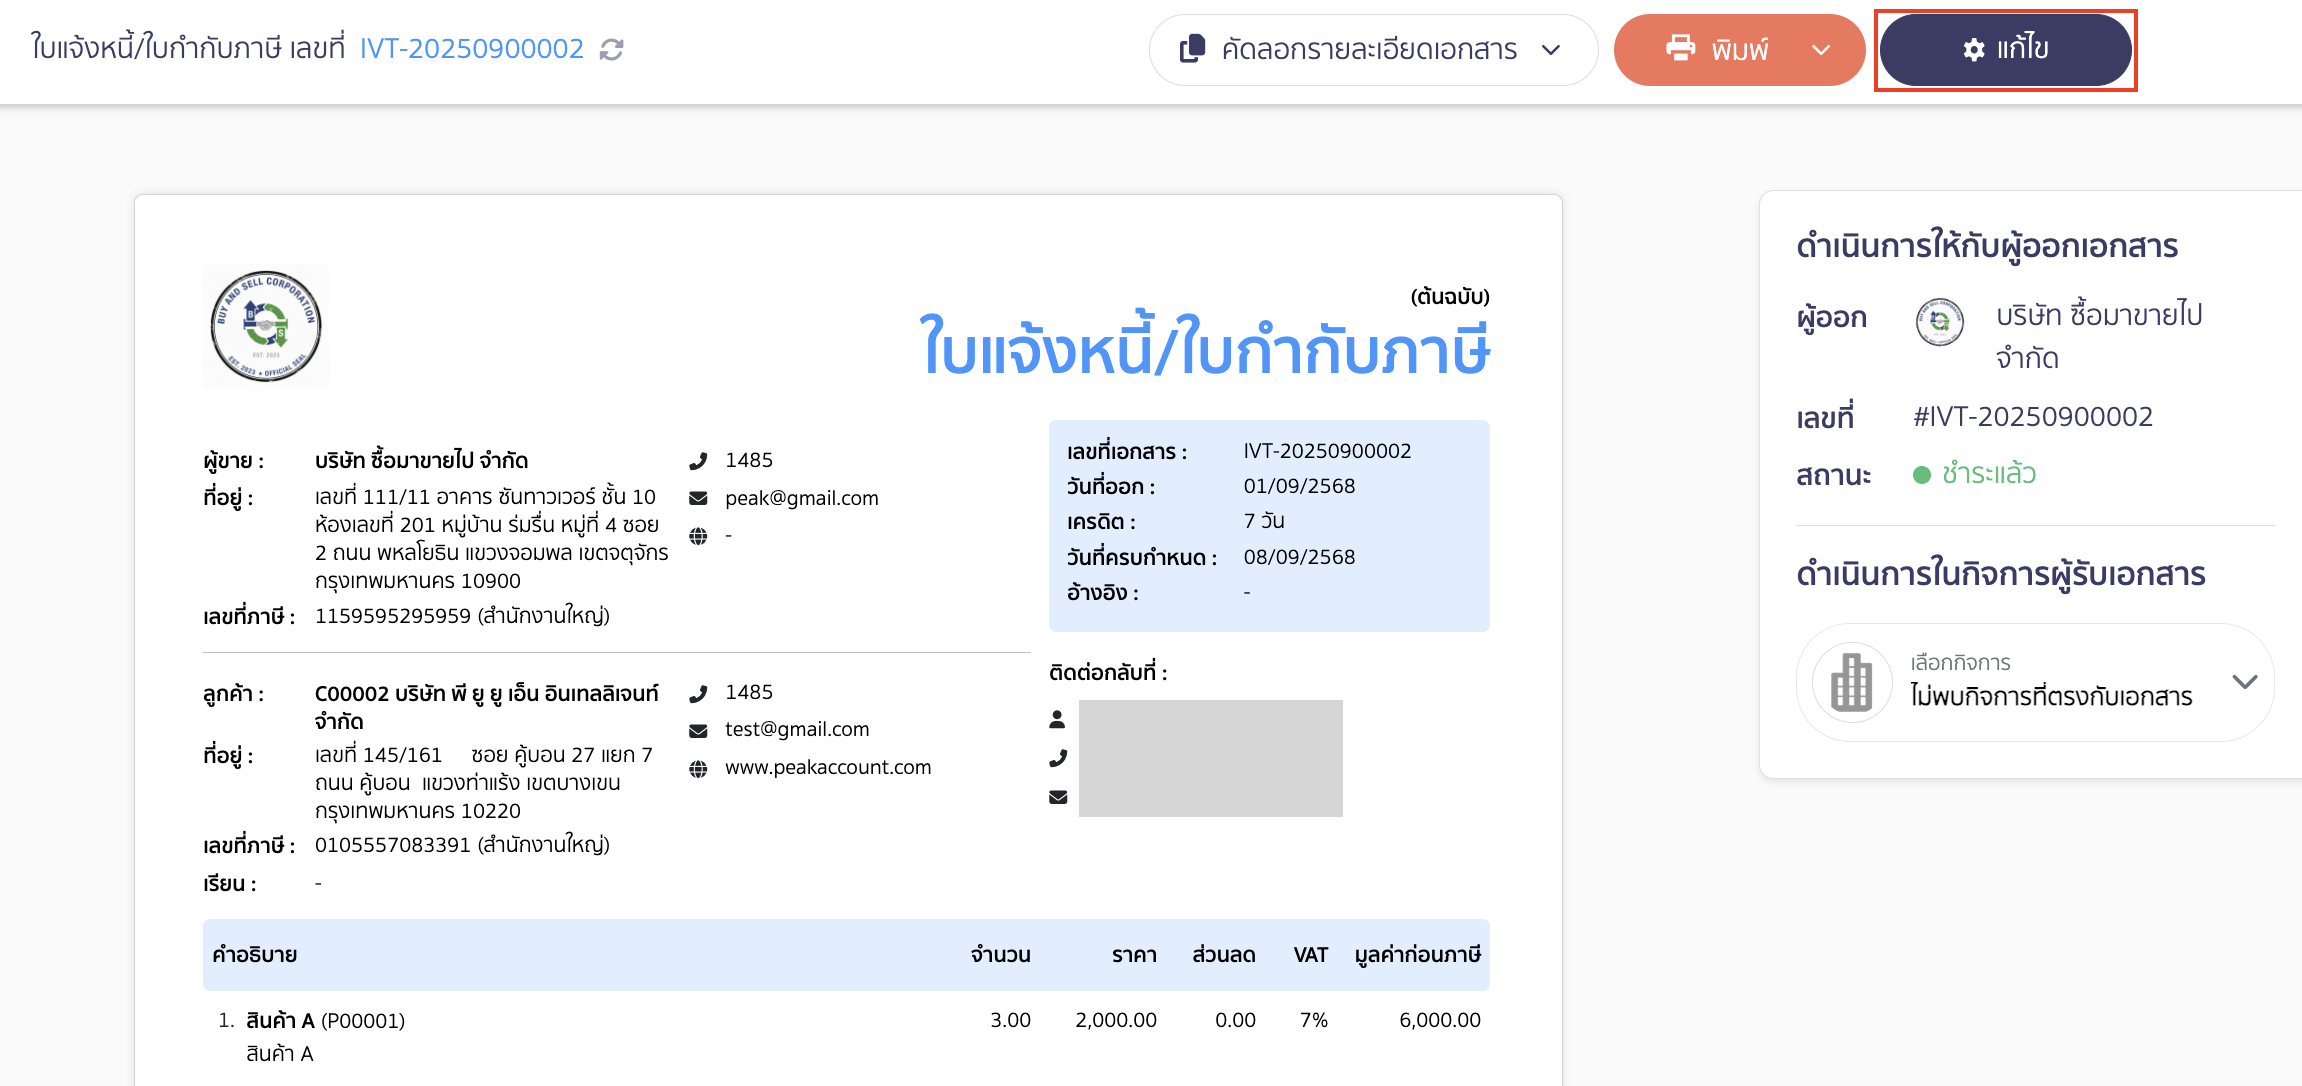Image resolution: width=2302 pixels, height=1086 pixels.
Task: Click the issuer logo beside บริษัท ซื้อมาขายไป จำกัด
Action: click(1940, 324)
